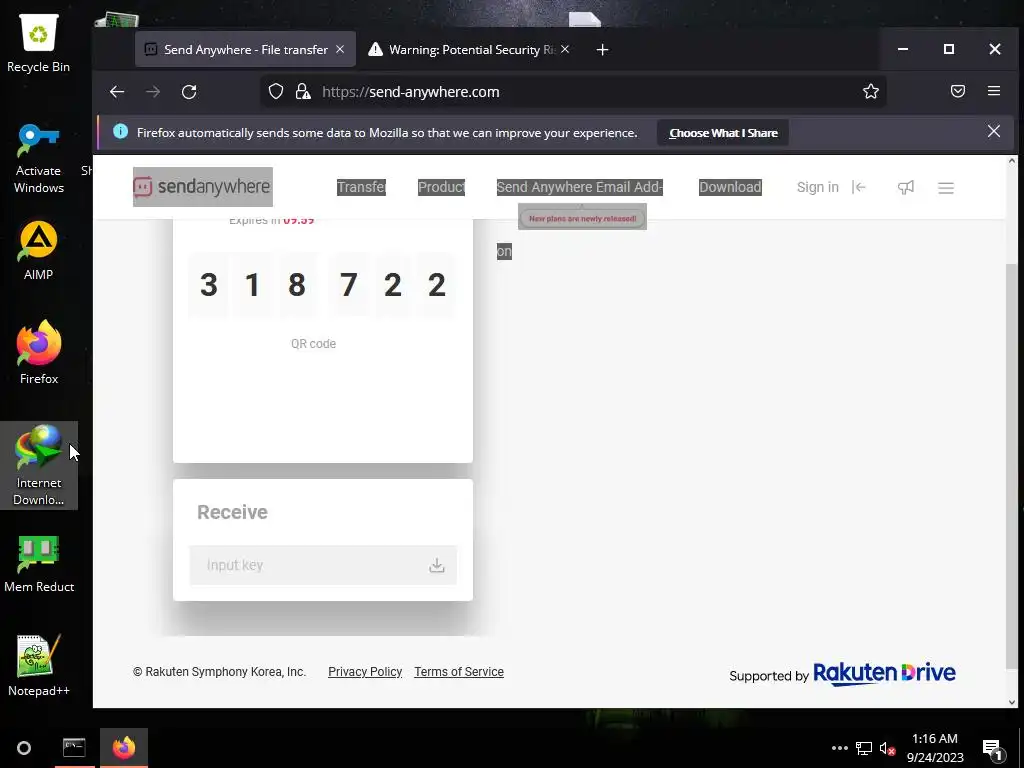Go back using the browser back arrow

click(117, 92)
